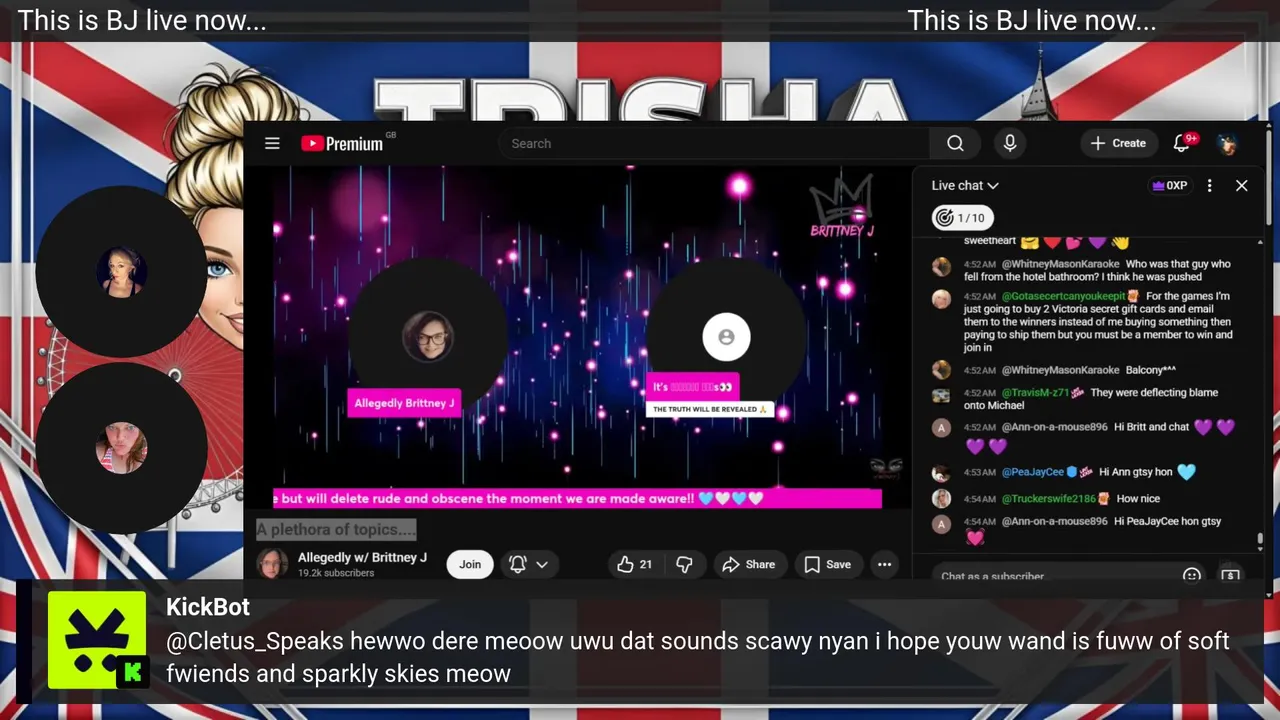Click the 19.2k subscribers text
1280x720 pixels.
[x=336, y=573]
